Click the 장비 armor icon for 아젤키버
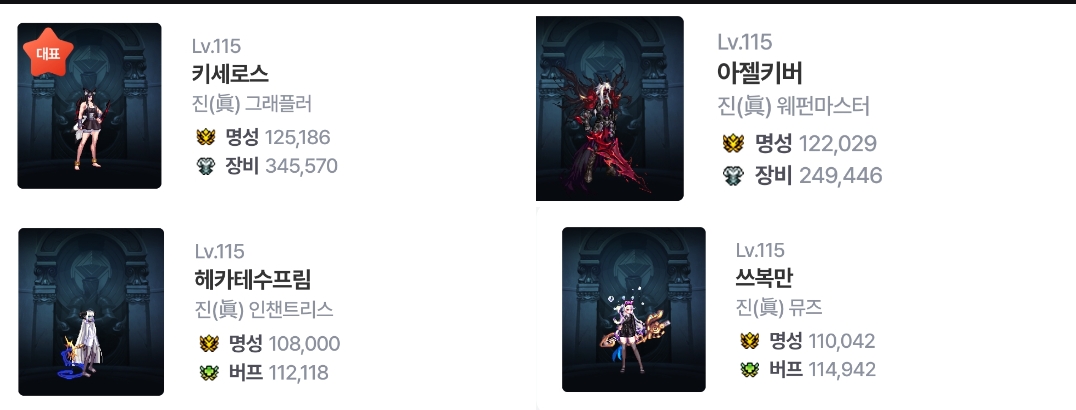 click(734, 175)
